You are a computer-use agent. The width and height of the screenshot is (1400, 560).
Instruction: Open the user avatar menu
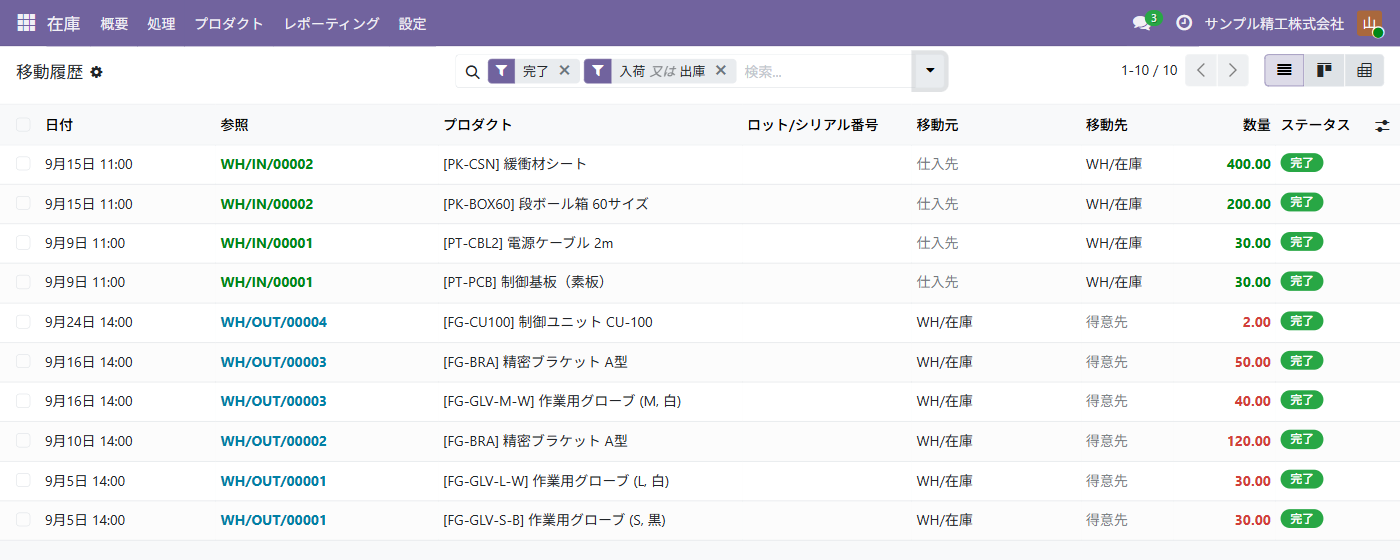click(1369, 23)
